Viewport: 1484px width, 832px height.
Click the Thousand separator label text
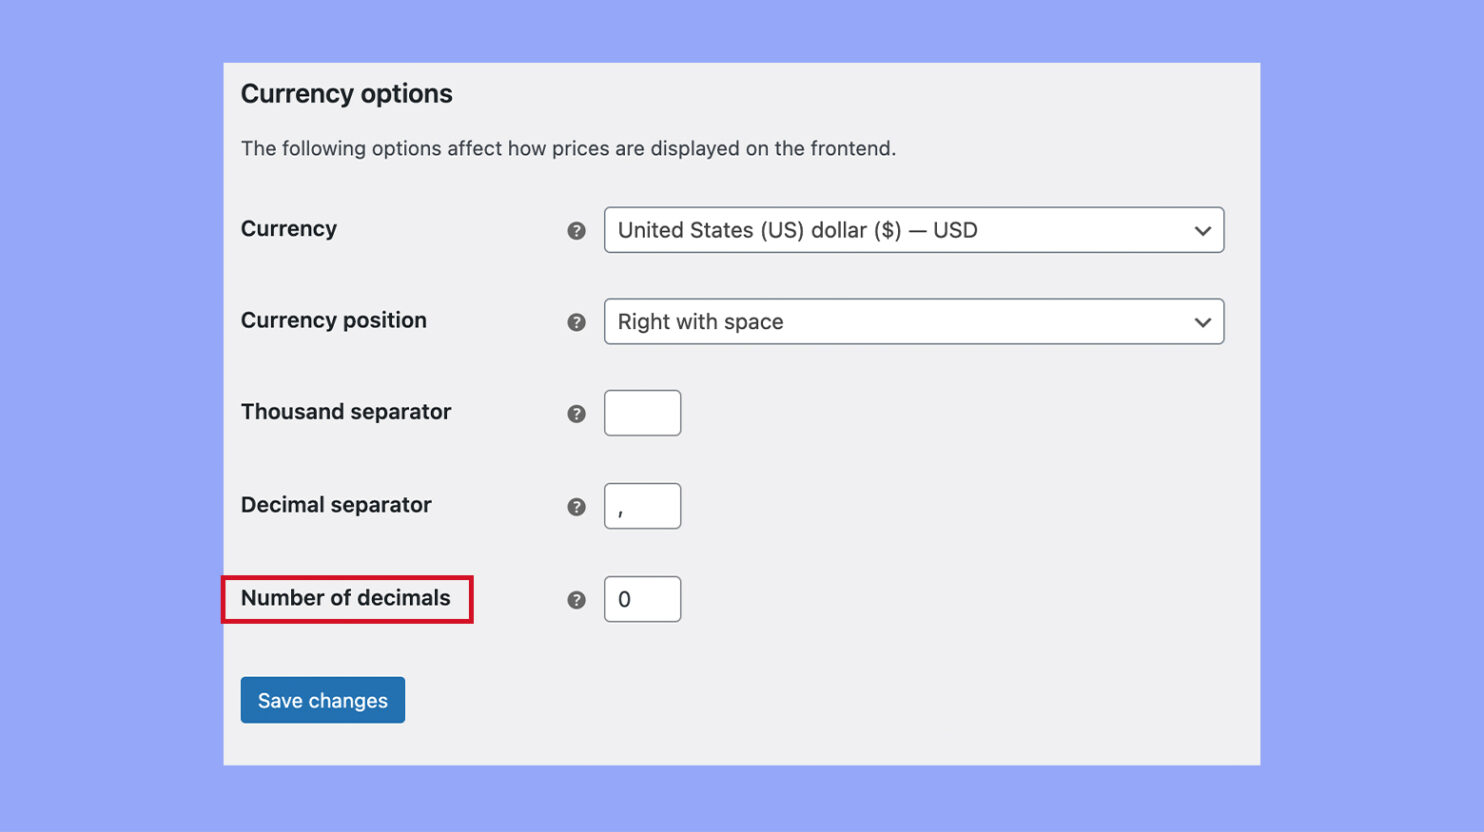[345, 411]
